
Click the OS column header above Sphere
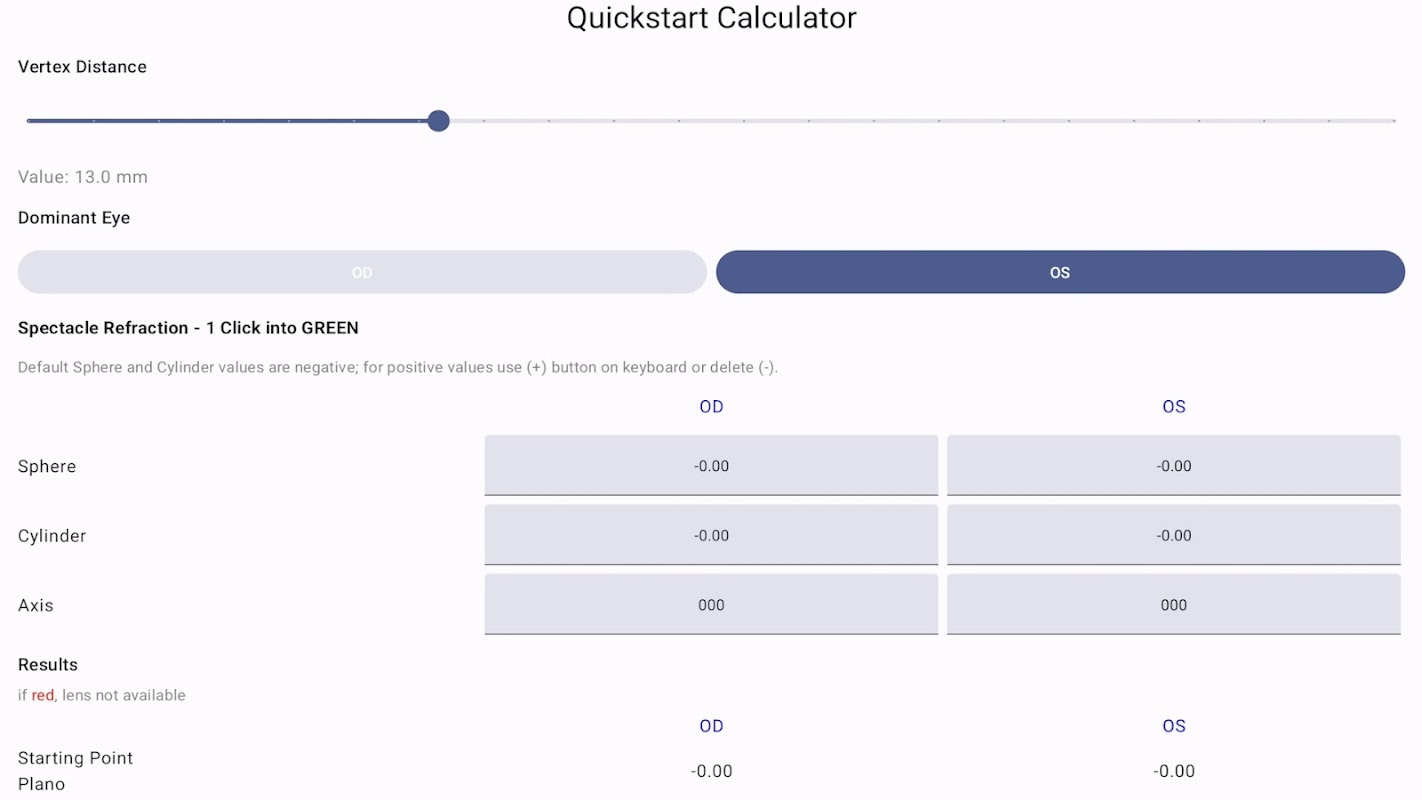[1173, 406]
